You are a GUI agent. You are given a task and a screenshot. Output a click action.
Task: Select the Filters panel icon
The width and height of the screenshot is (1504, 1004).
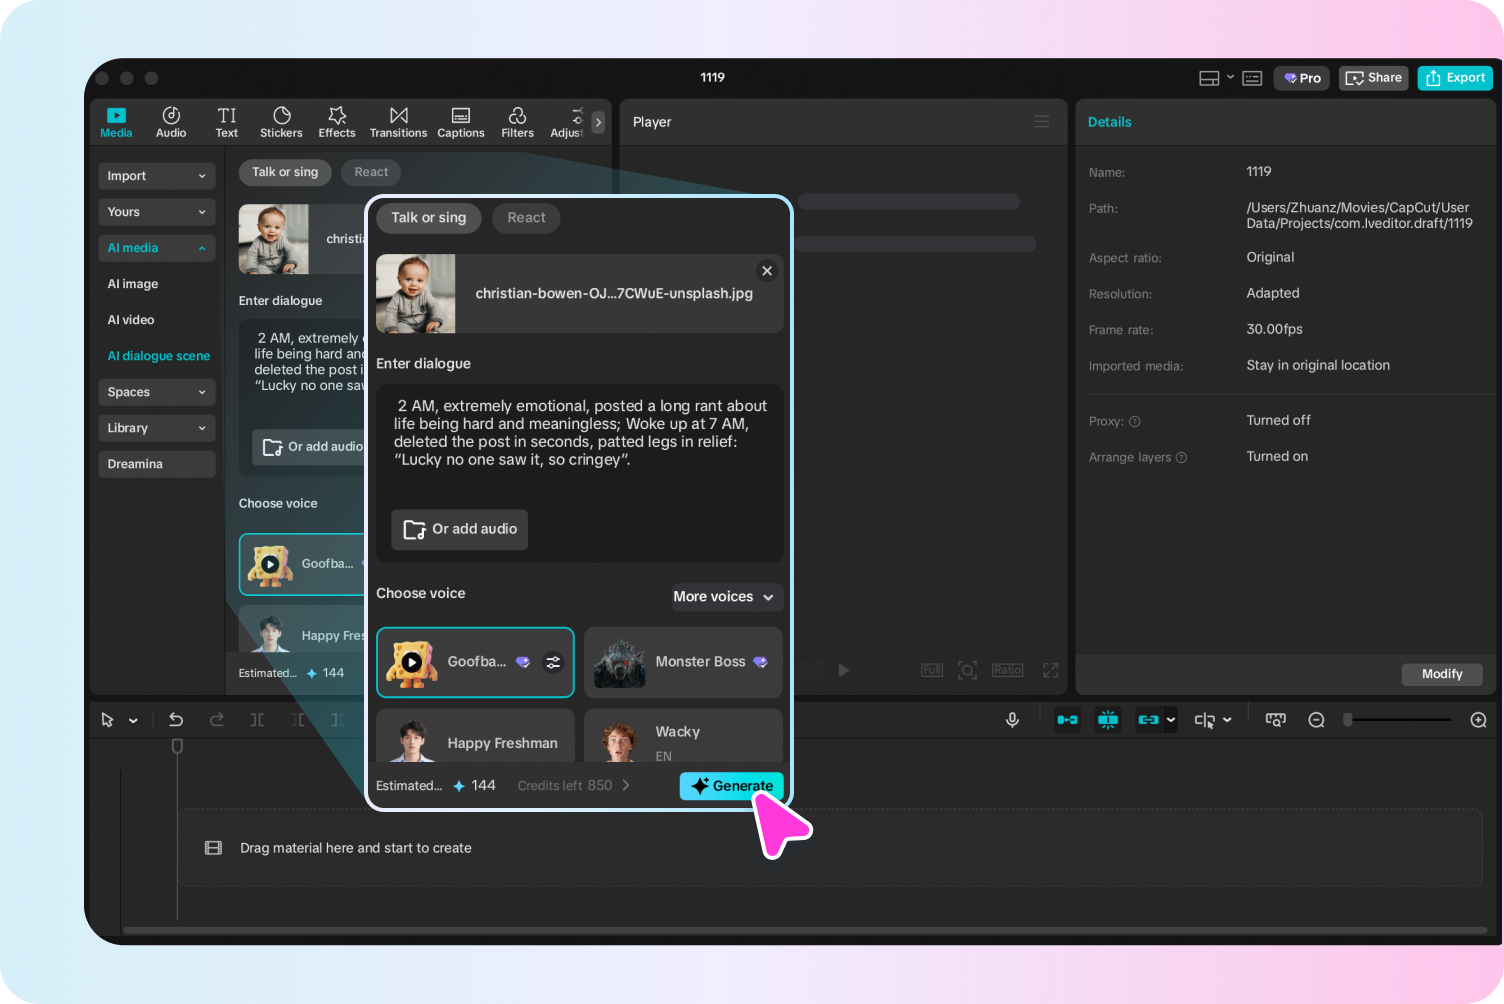(517, 121)
